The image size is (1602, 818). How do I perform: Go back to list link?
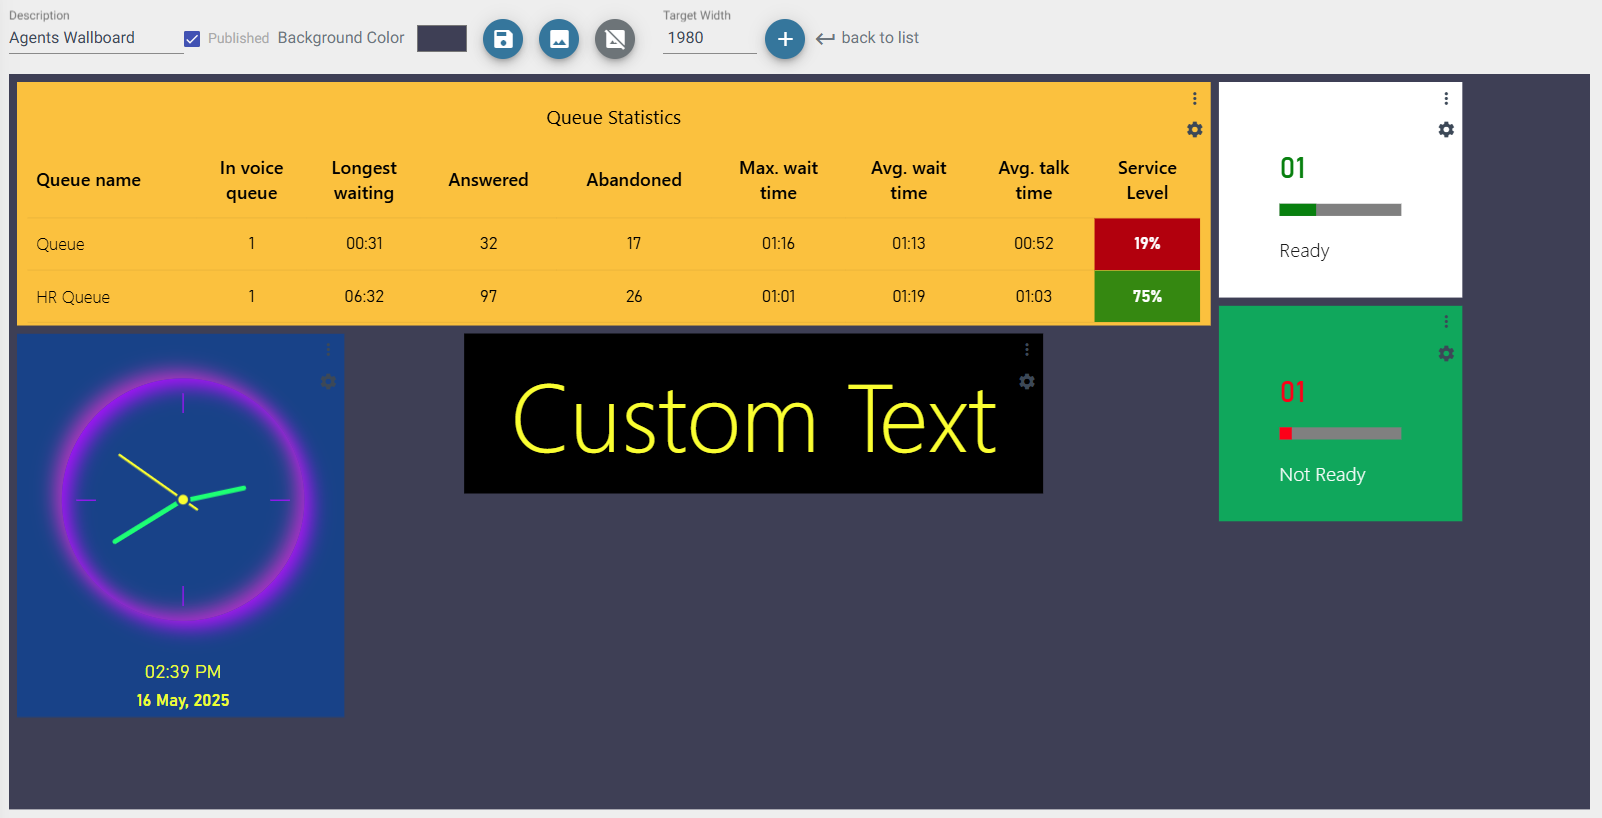[x=868, y=38]
